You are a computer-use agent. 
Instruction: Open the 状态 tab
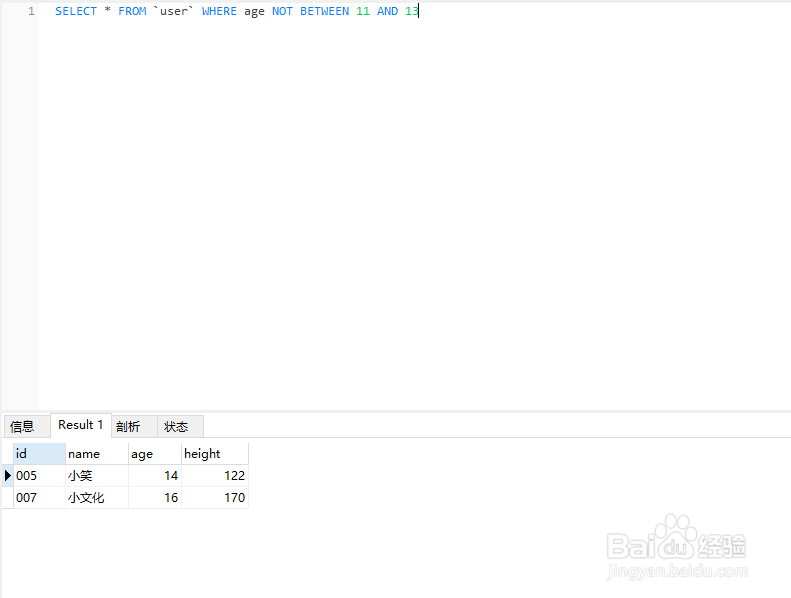pyautogui.click(x=180, y=426)
